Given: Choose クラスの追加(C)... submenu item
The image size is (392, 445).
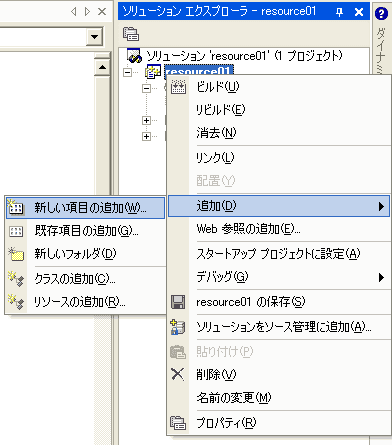Looking at the screenshot, I should [85, 279].
